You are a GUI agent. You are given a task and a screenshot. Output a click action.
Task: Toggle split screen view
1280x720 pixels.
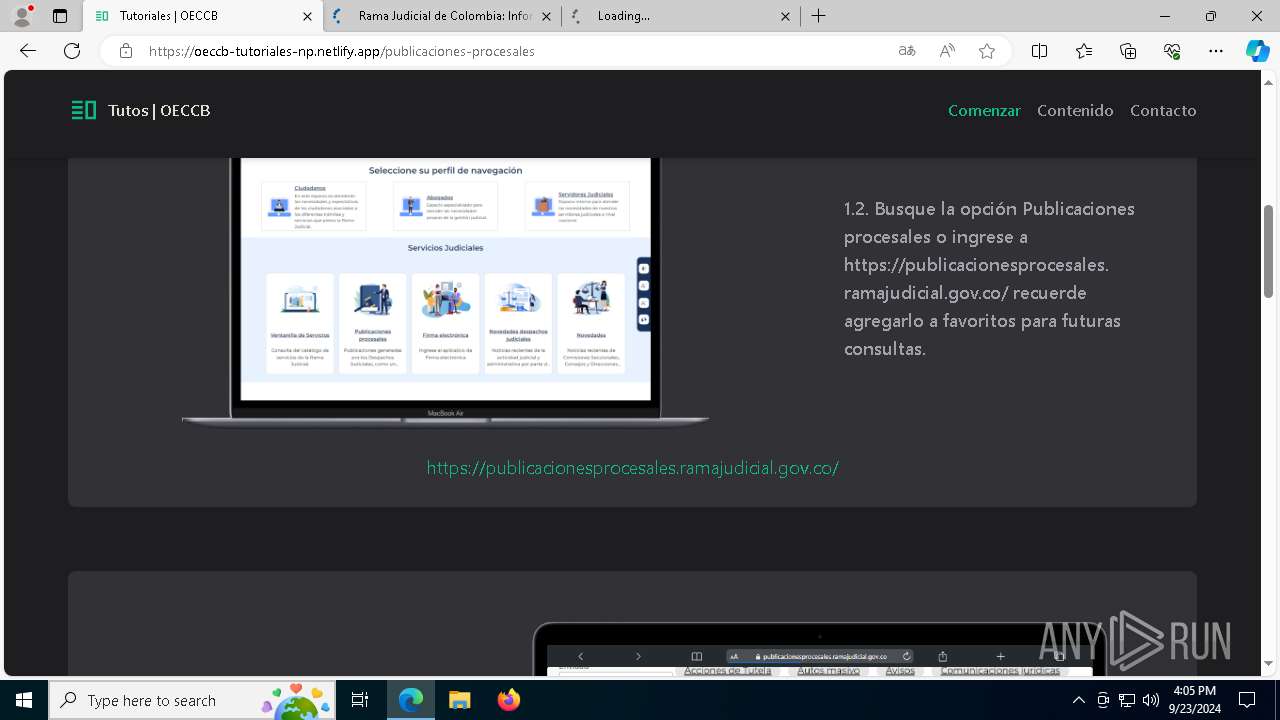[x=1039, y=51]
